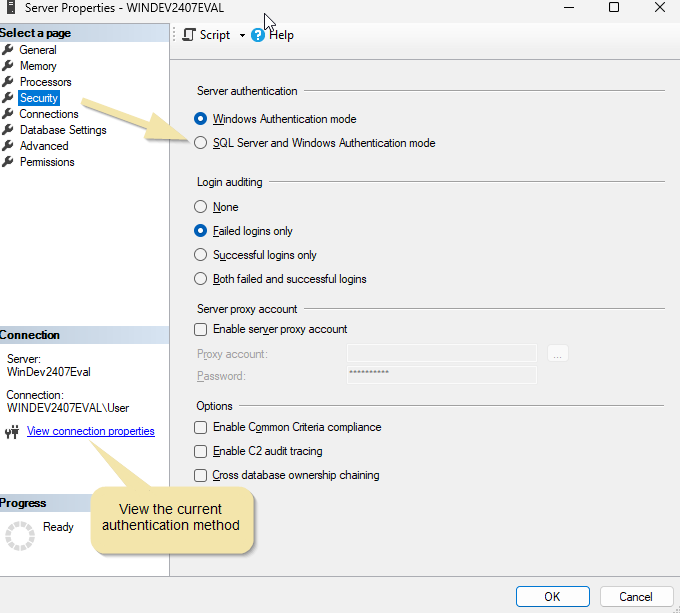Click the Script toolbar button
This screenshot has height=613, width=680.
(206, 35)
